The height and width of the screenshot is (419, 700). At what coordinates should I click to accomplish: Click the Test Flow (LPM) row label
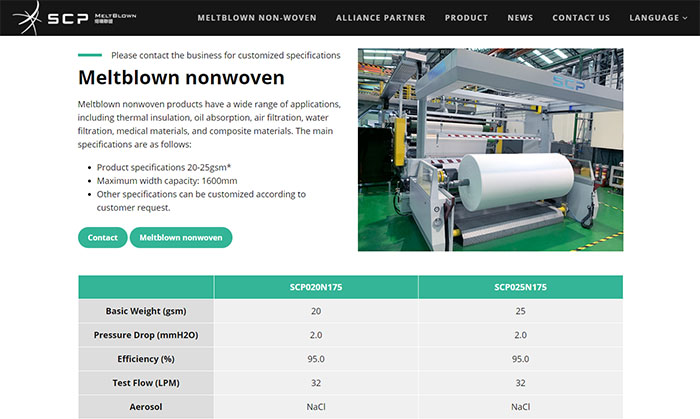[146, 383]
